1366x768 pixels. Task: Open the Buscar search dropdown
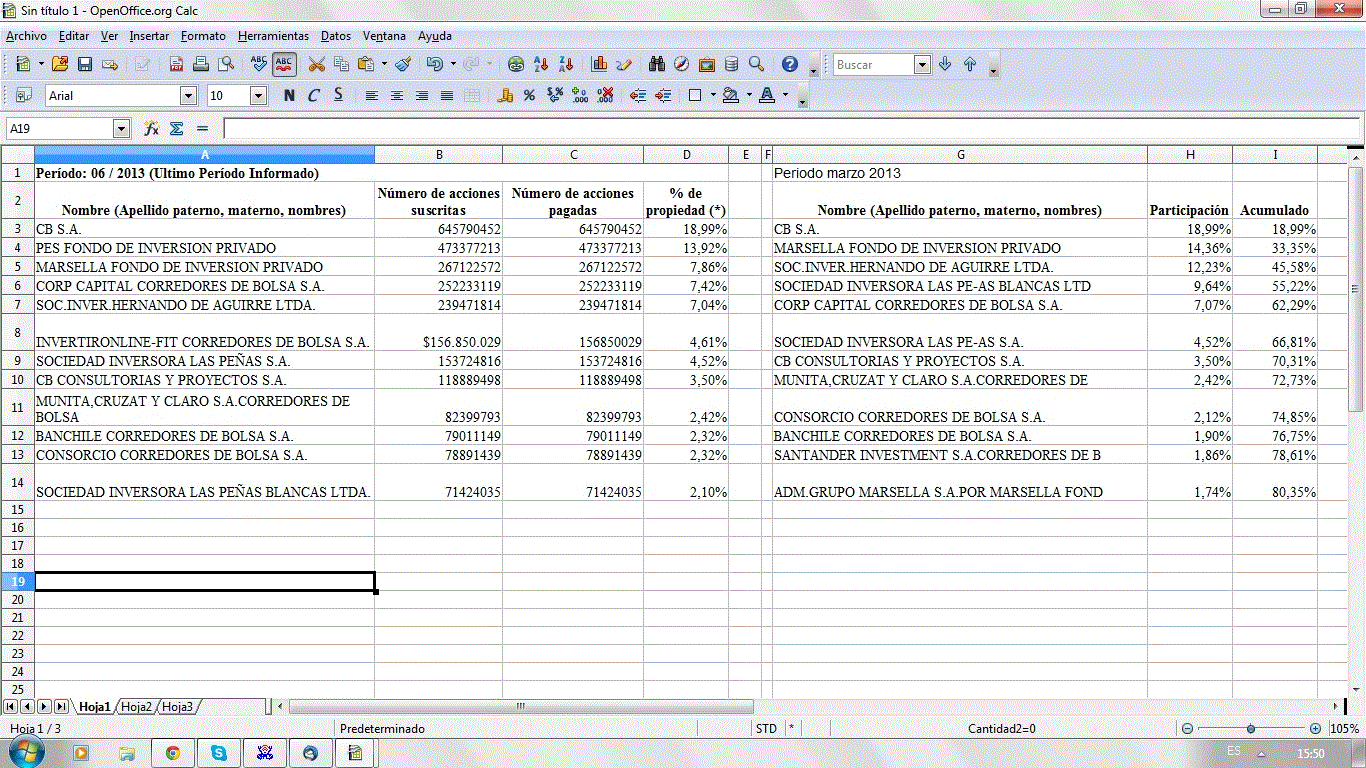click(923, 64)
